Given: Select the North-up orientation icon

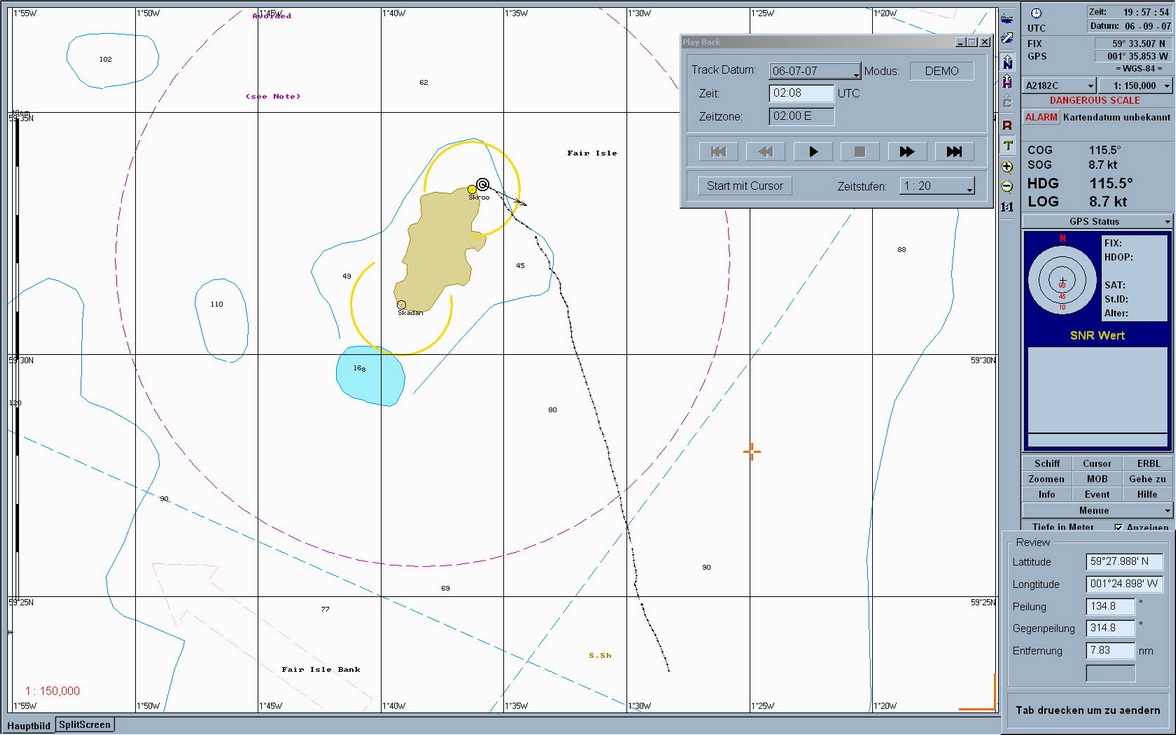Looking at the screenshot, I should [1007, 61].
